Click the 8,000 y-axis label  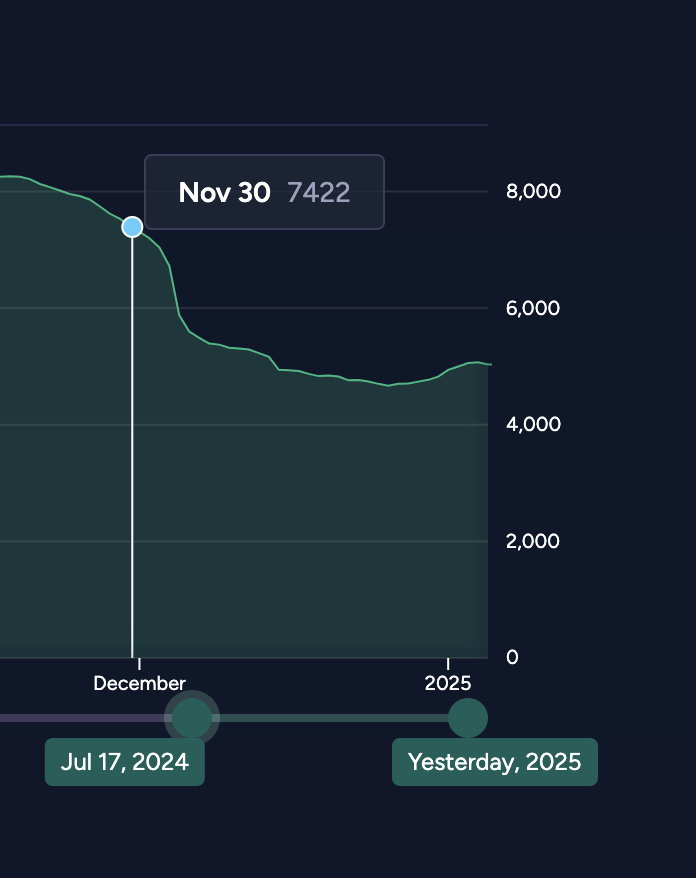click(533, 191)
